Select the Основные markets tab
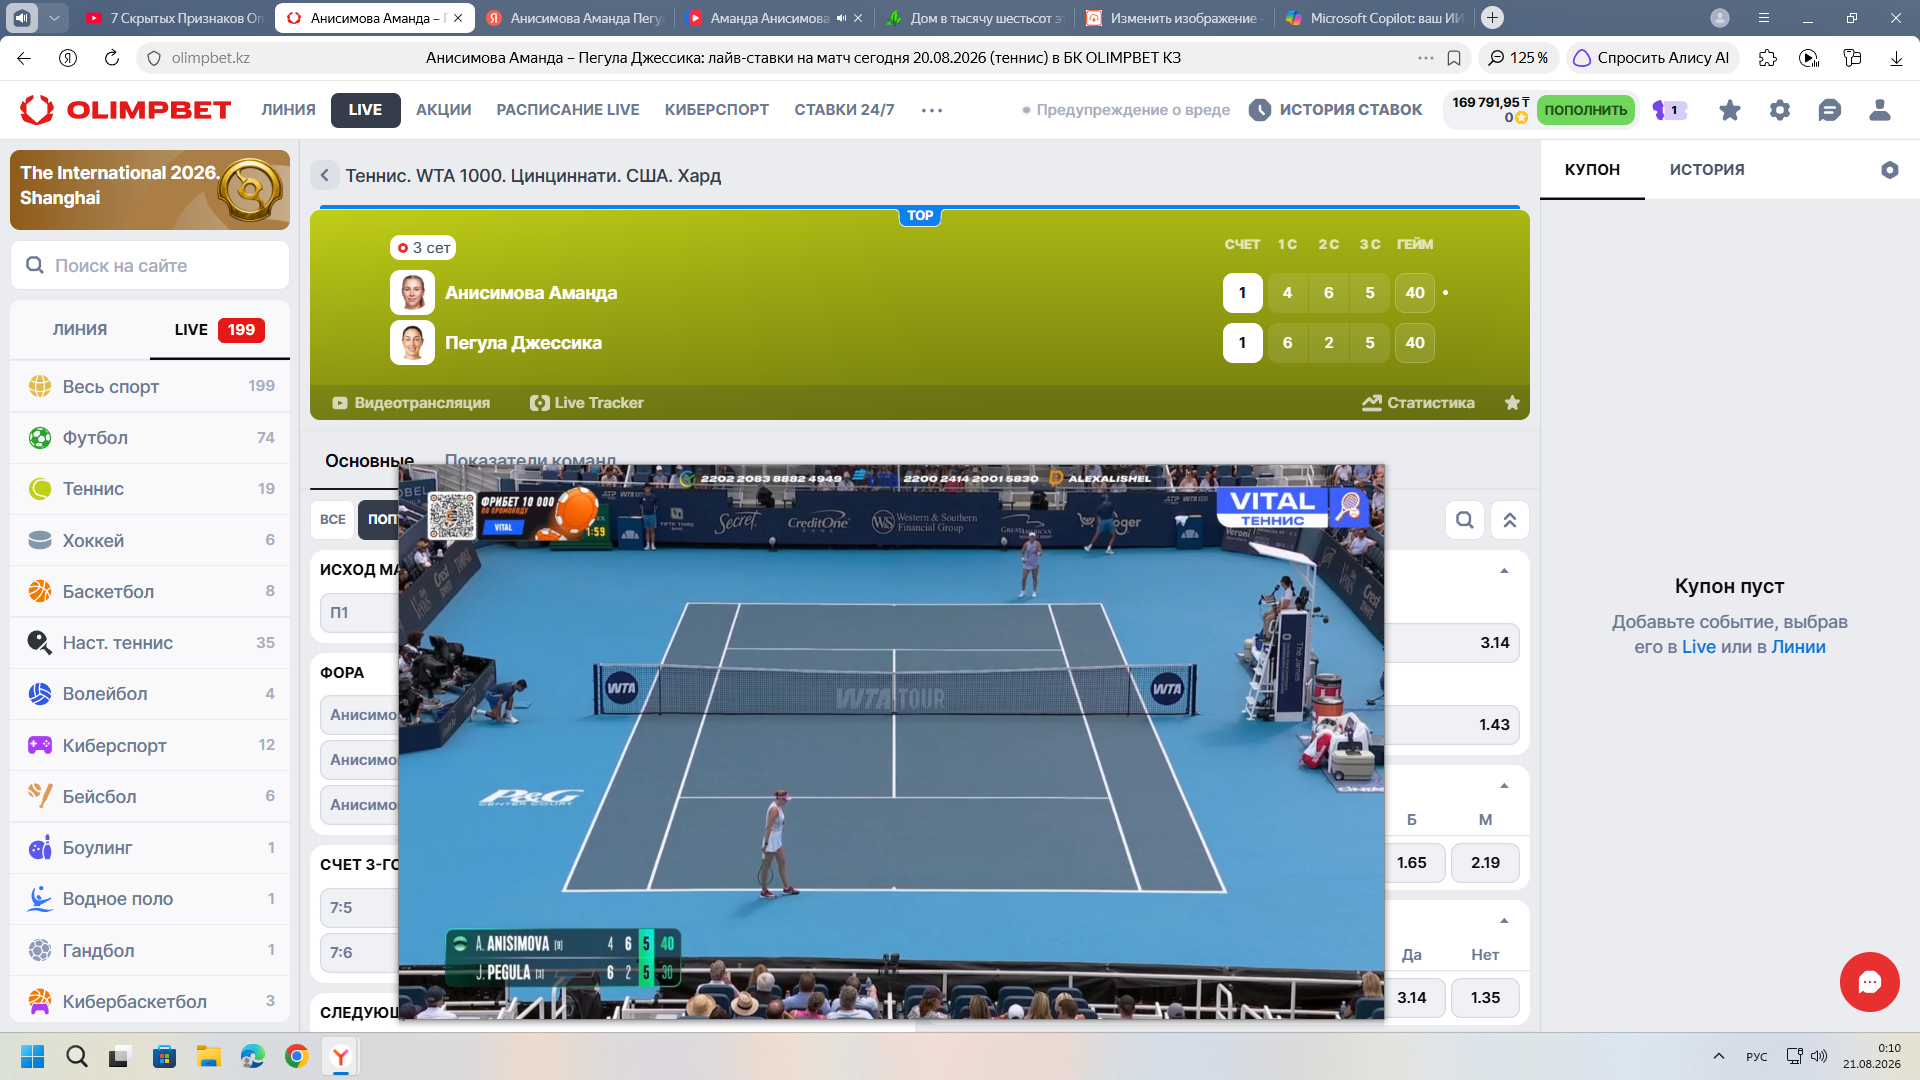Image resolution: width=1920 pixels, height=1080 pixels. 369,461
